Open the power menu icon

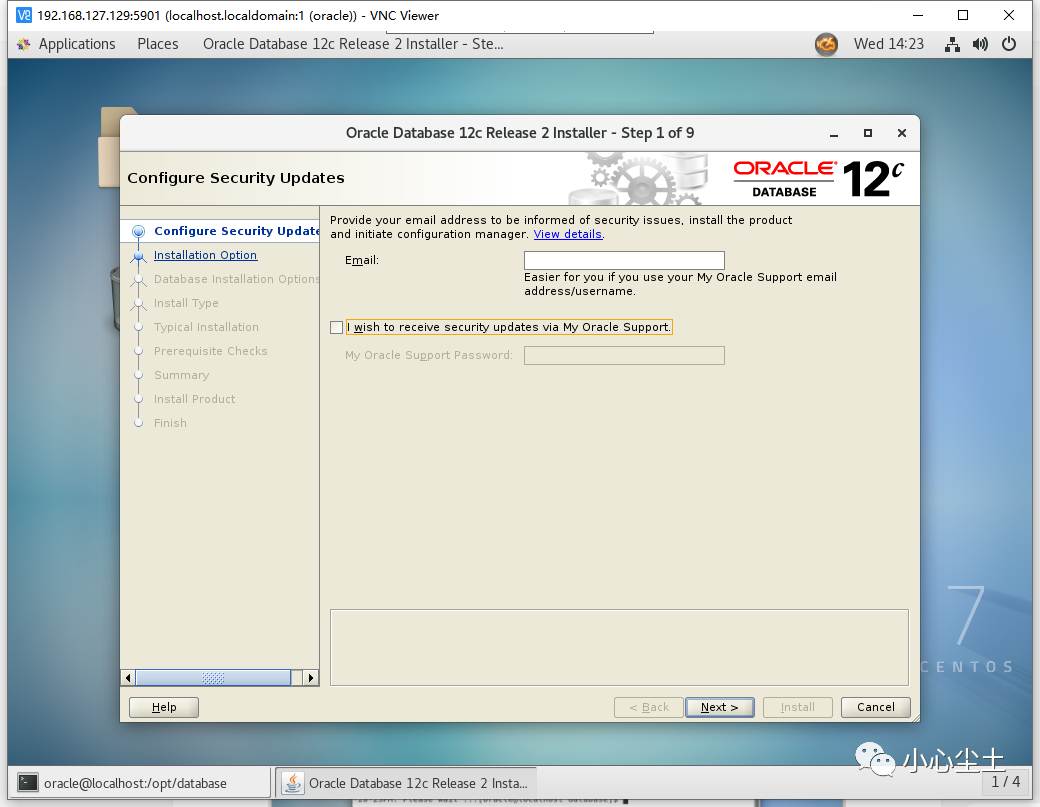(x=1009, y=44)
